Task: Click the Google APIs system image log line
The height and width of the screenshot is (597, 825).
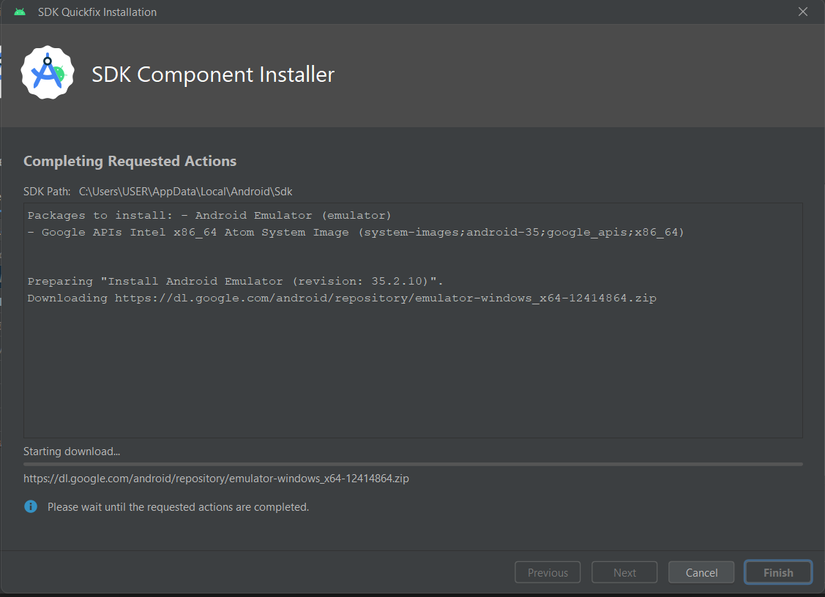Action: coord(355,232)
